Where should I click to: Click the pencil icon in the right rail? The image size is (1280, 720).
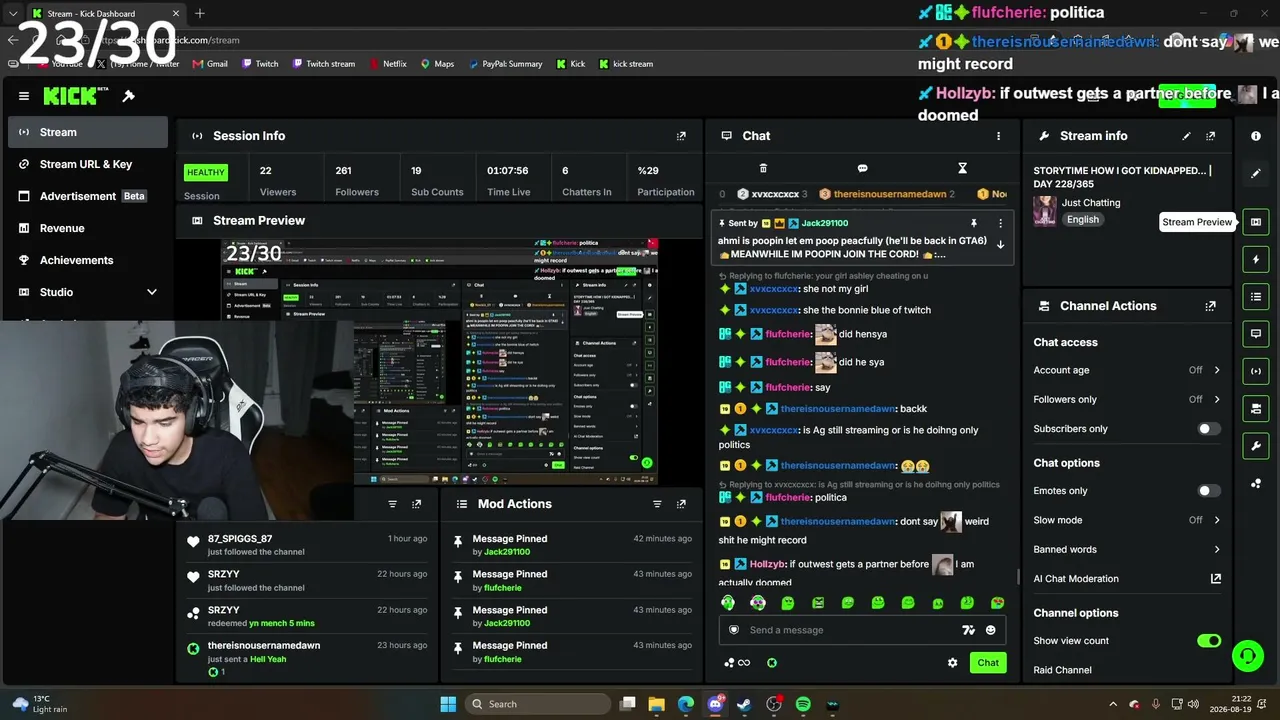pyautogui.click(x=1256, y=173)
